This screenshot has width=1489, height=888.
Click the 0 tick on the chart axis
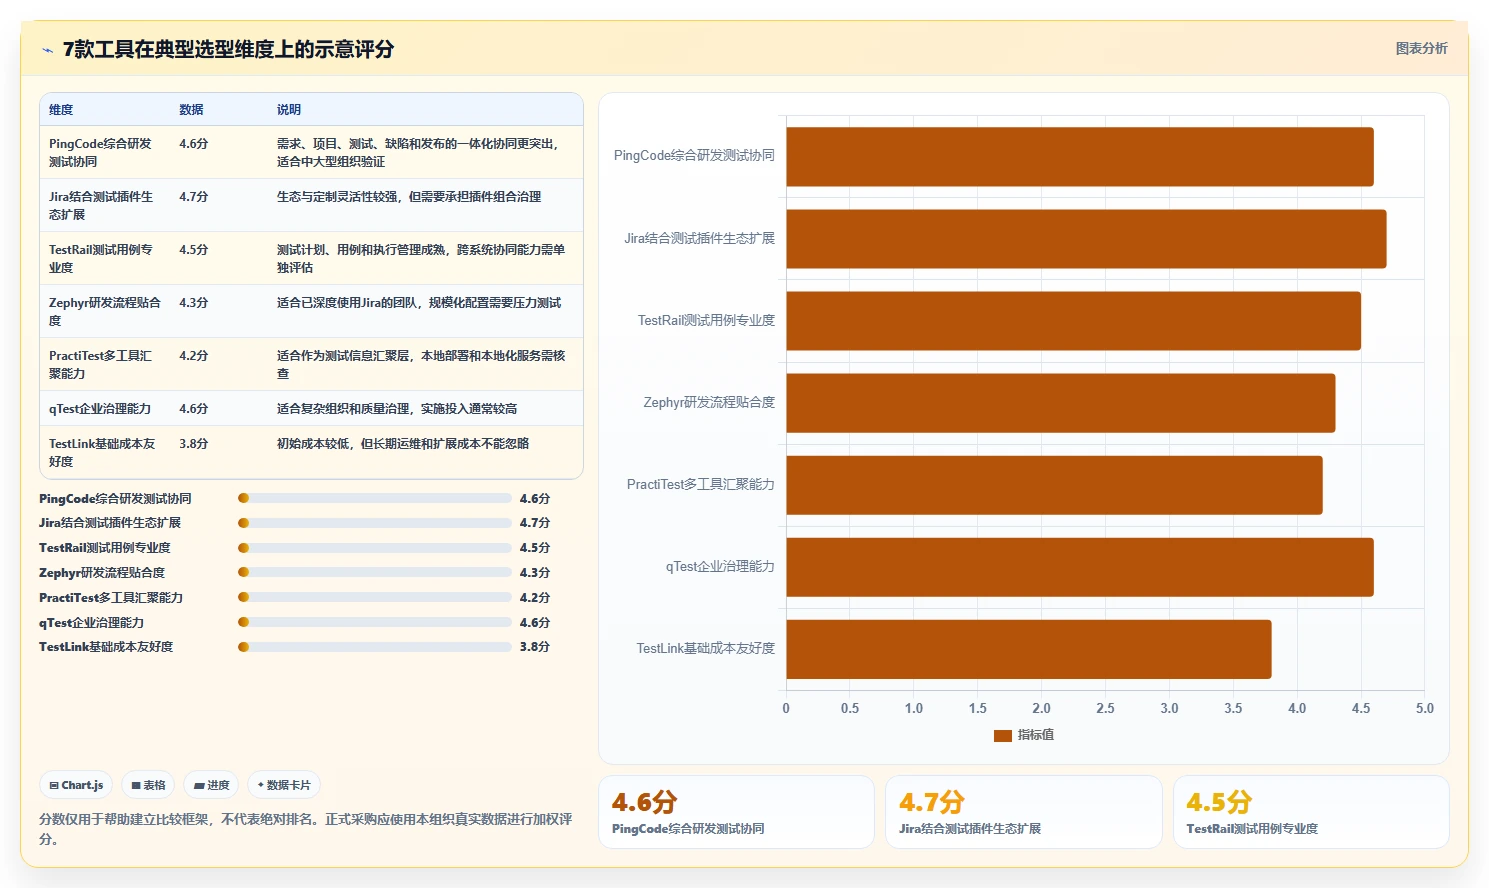point(786,708)
